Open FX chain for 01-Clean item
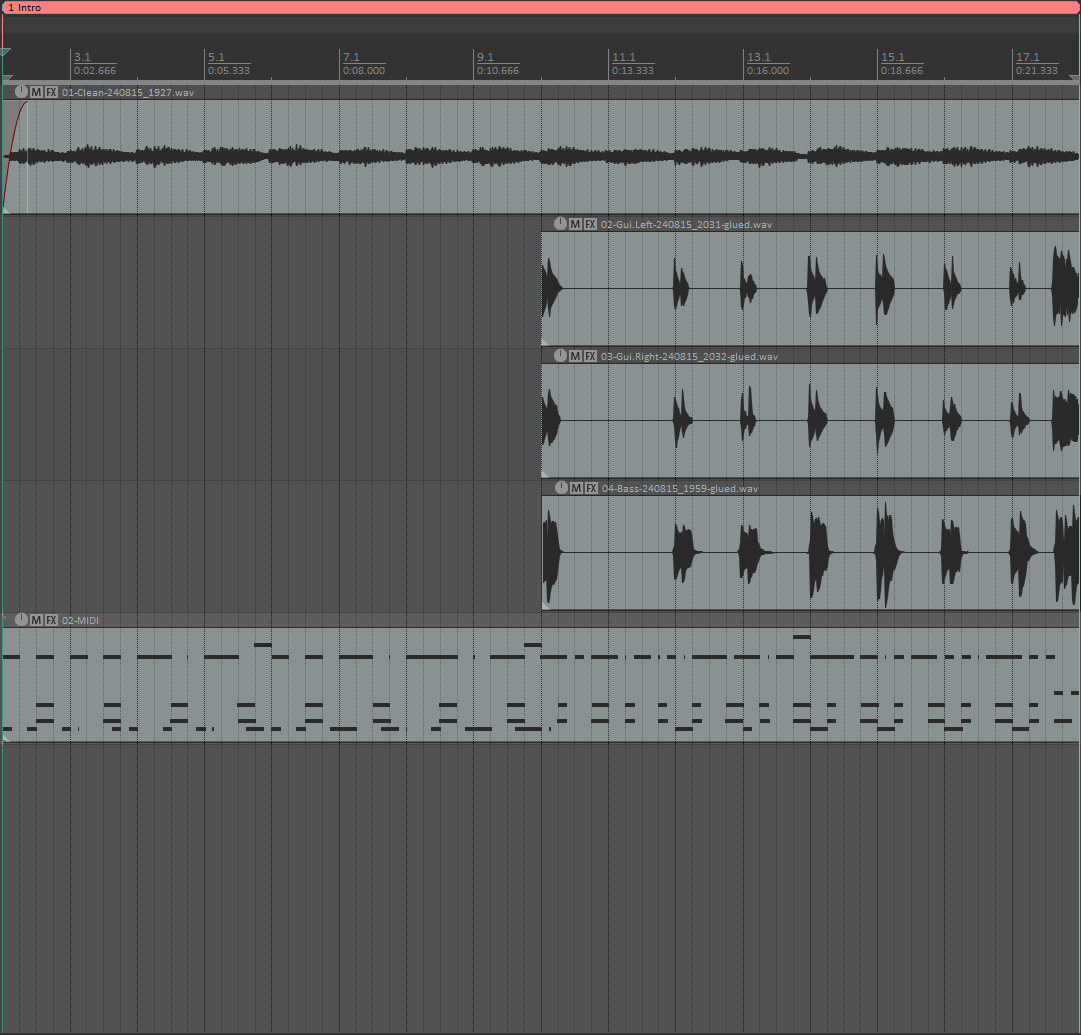 51,92
